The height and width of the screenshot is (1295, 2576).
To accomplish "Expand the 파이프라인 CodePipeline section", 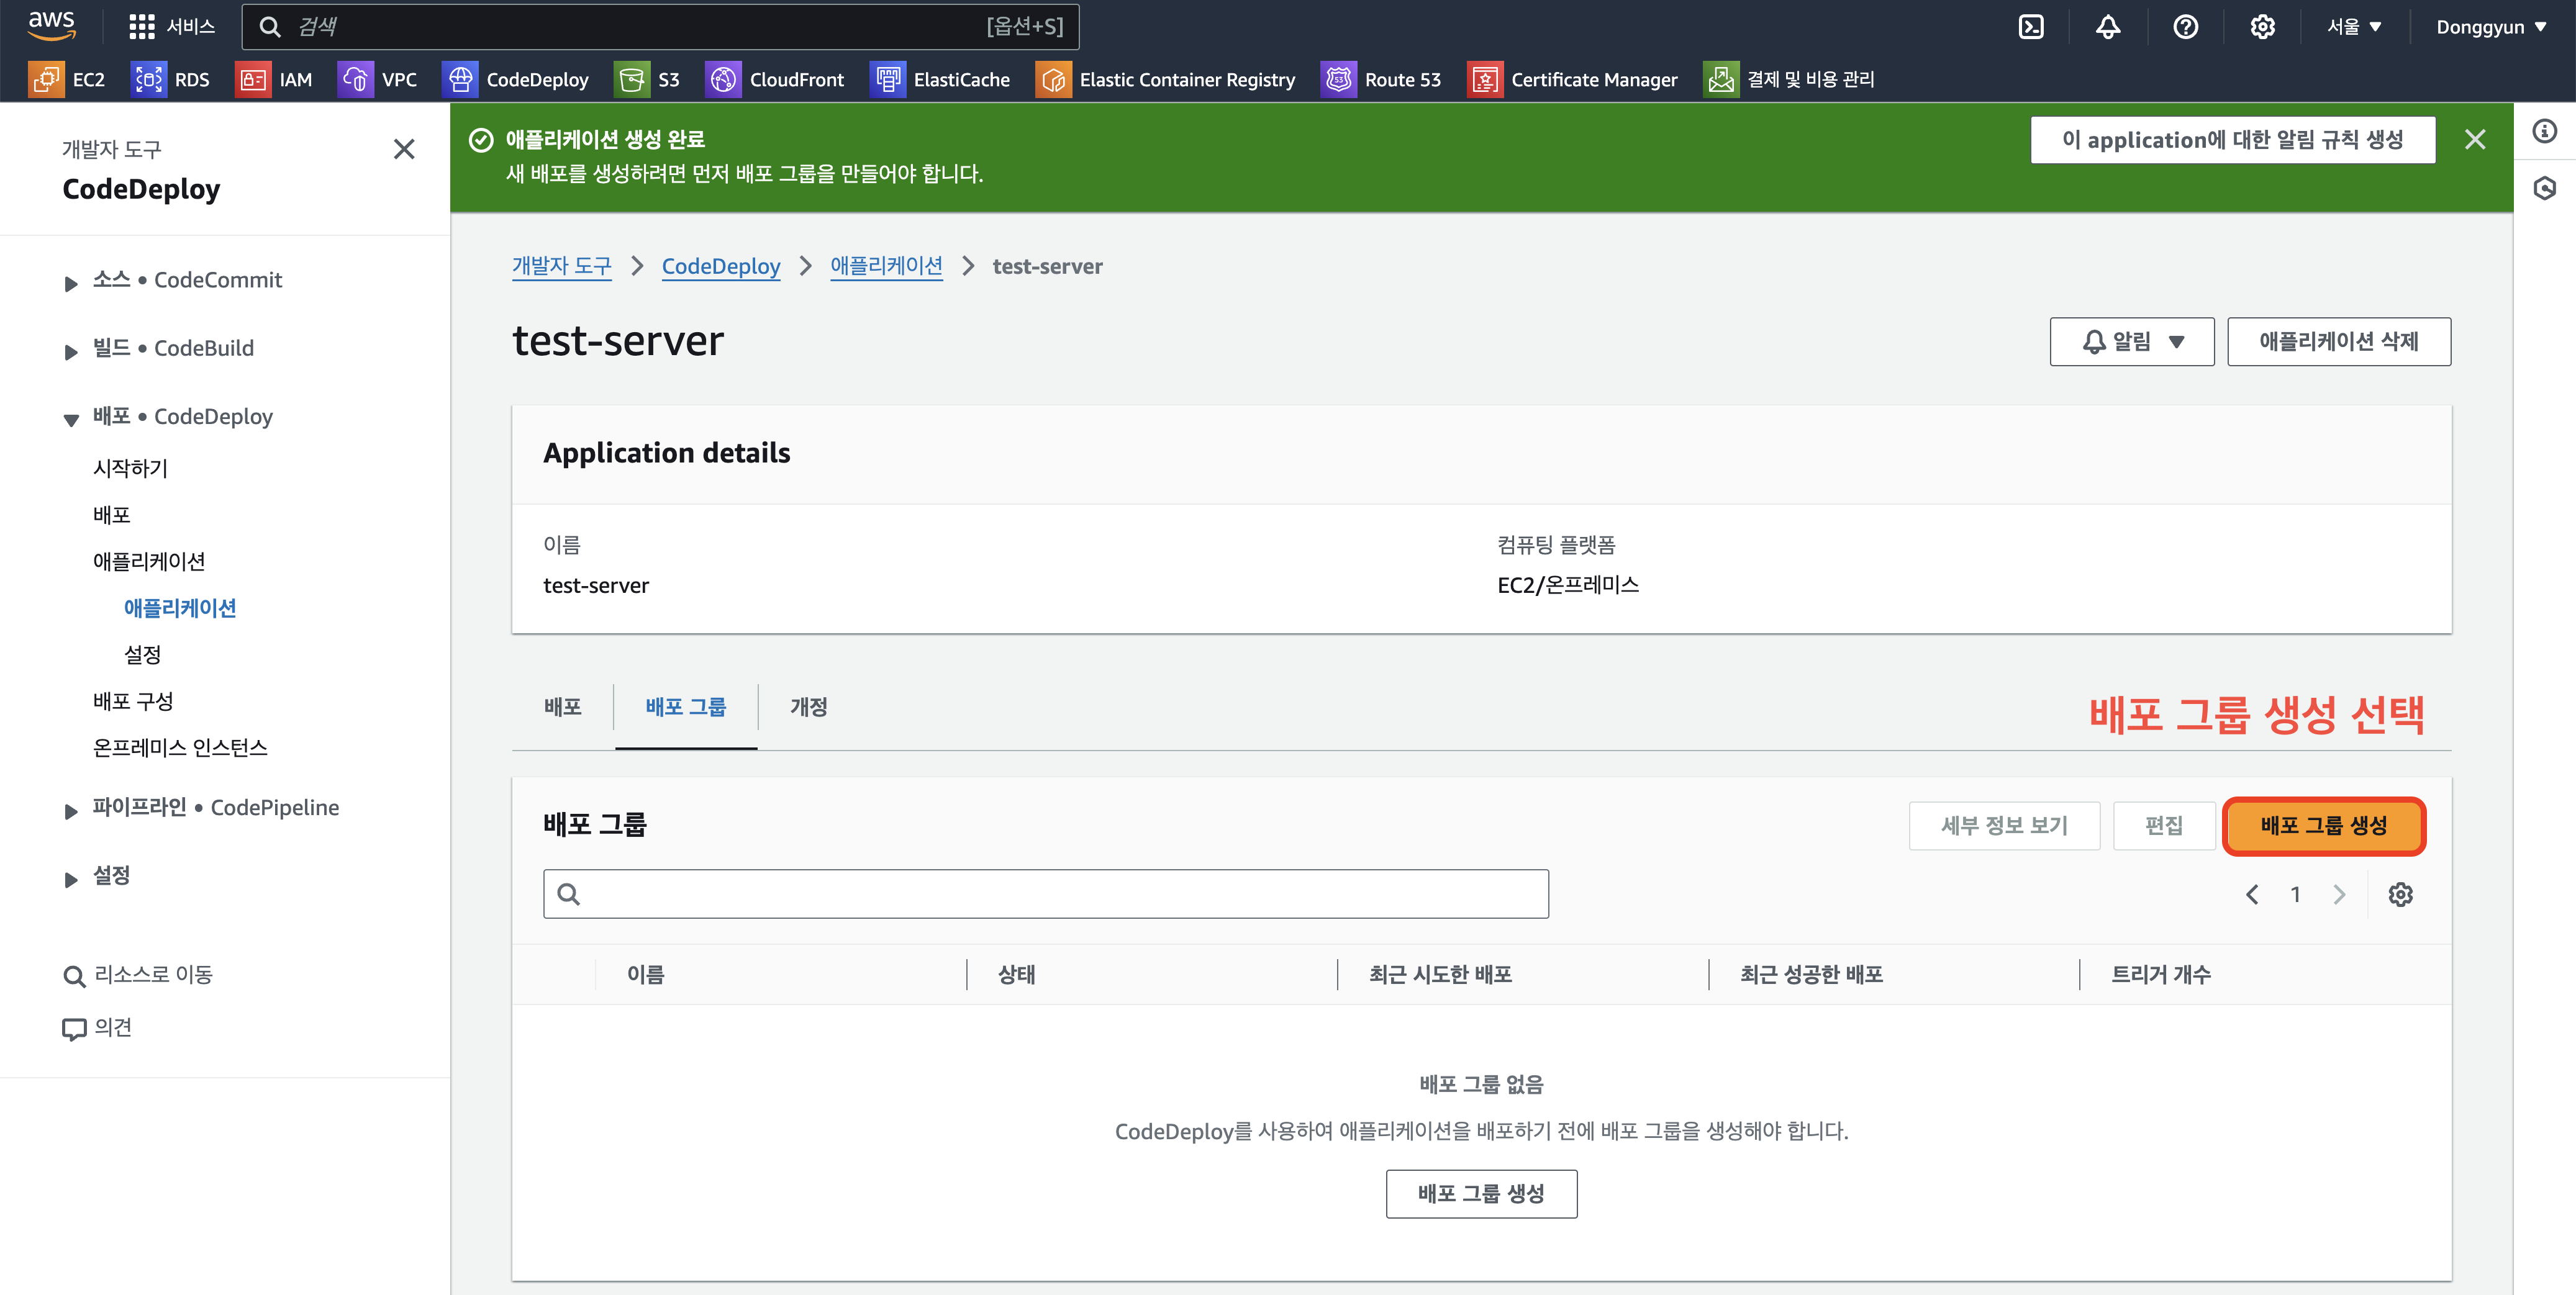I will point(71,810).
